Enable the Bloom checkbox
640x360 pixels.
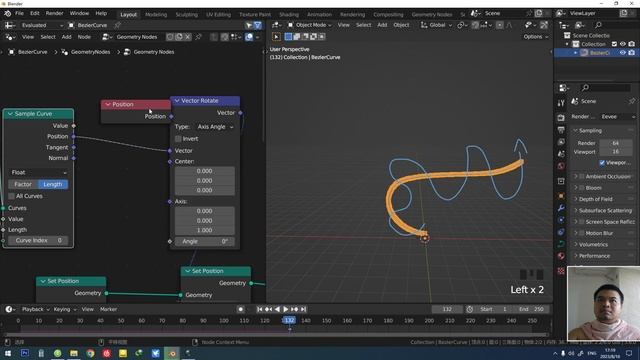(x=582, y=188)
